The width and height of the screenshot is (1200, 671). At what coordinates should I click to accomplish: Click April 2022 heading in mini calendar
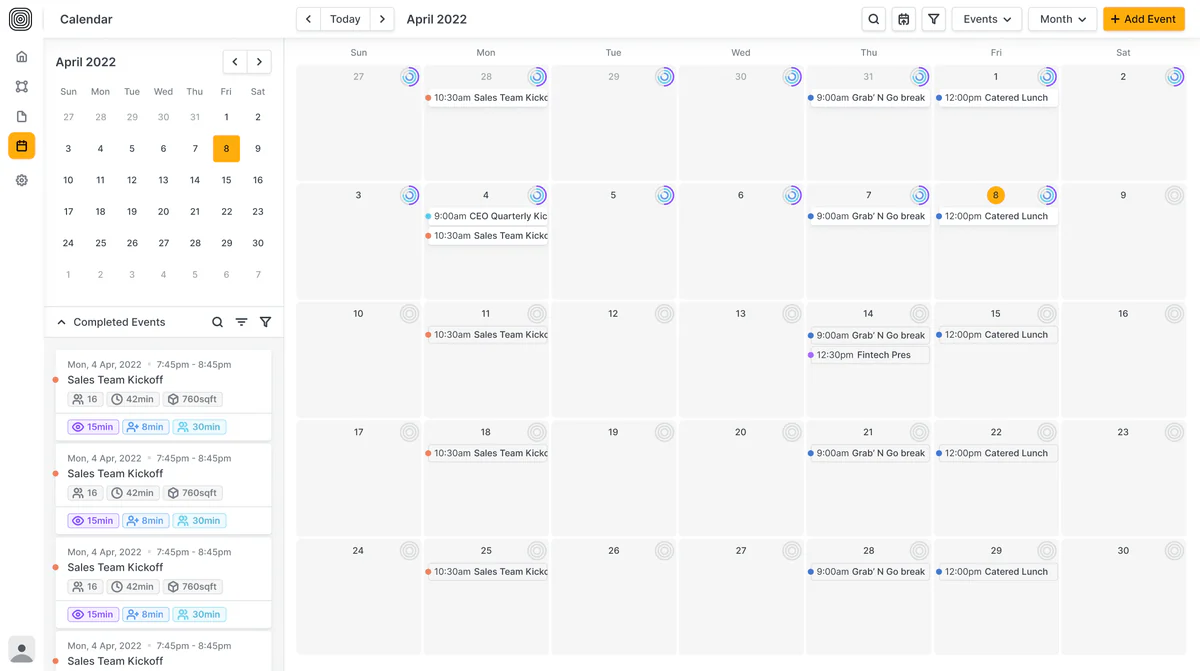click(x=86, y=62)
